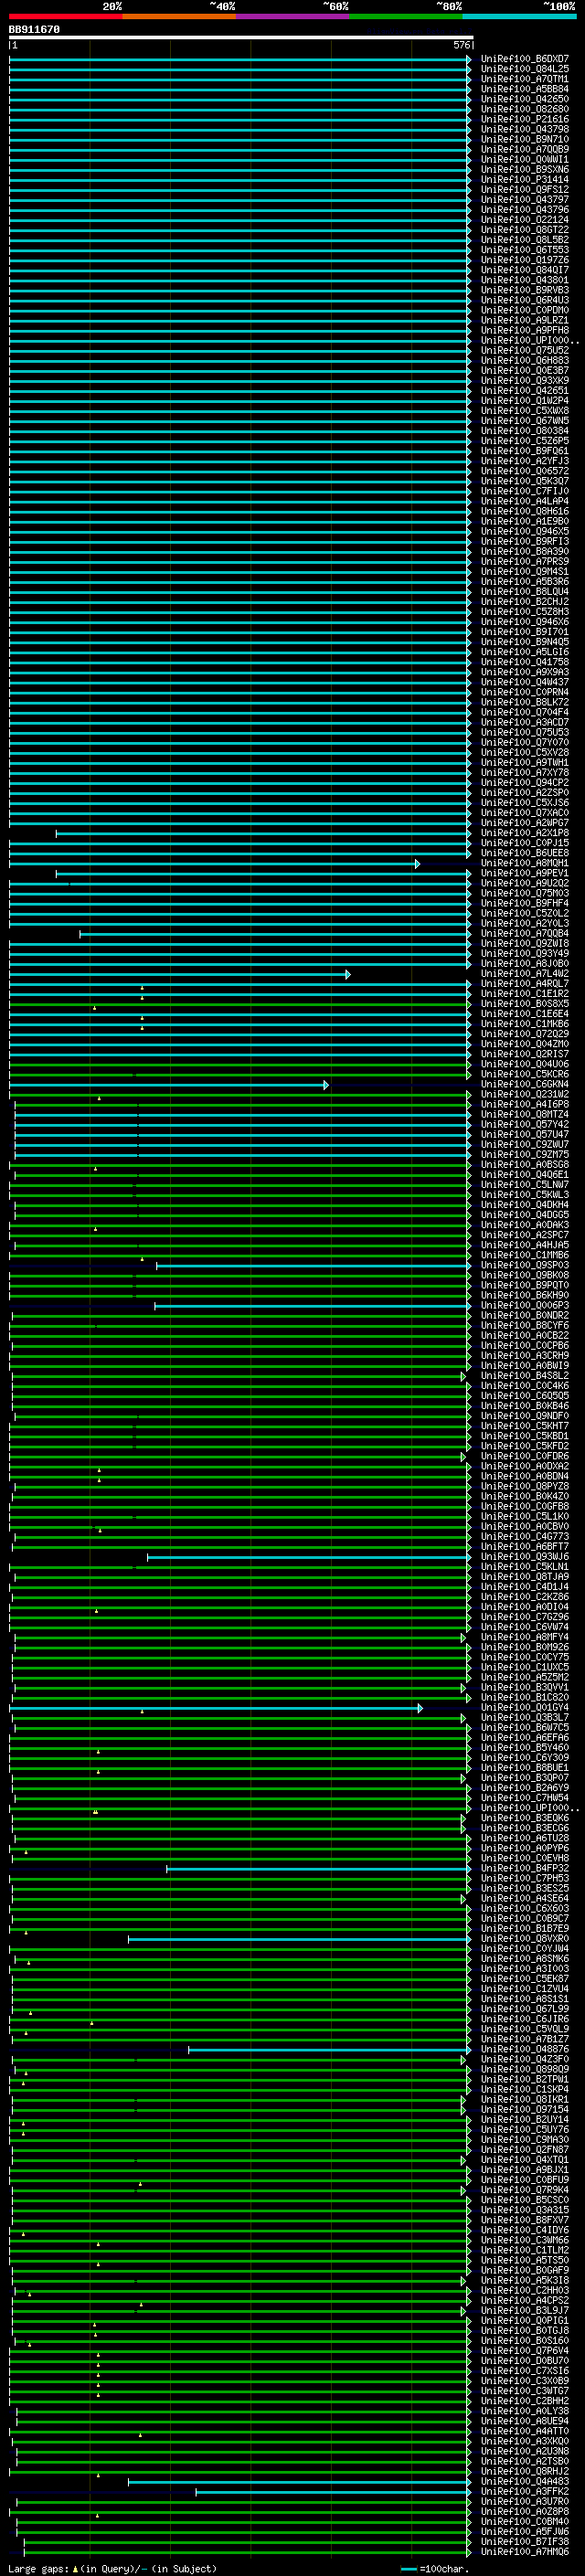Screen dimensions: 585x2576
Task: Click the UniRef100_Q231W2 label
Action: pyautogui.click(x=525, y=1095)
